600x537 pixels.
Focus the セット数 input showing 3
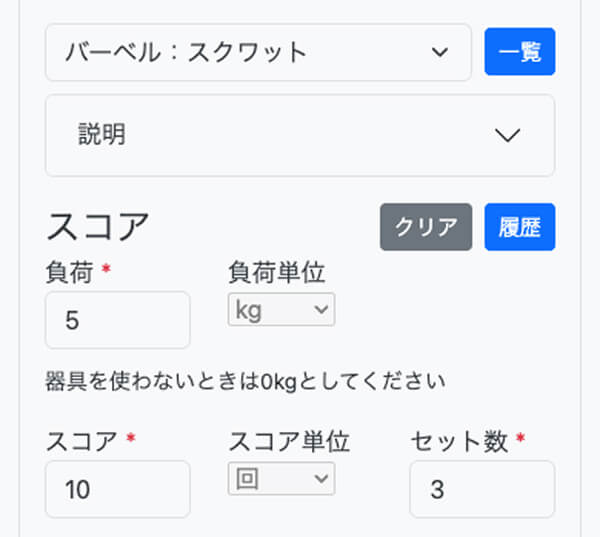click(x=481, y=489)
